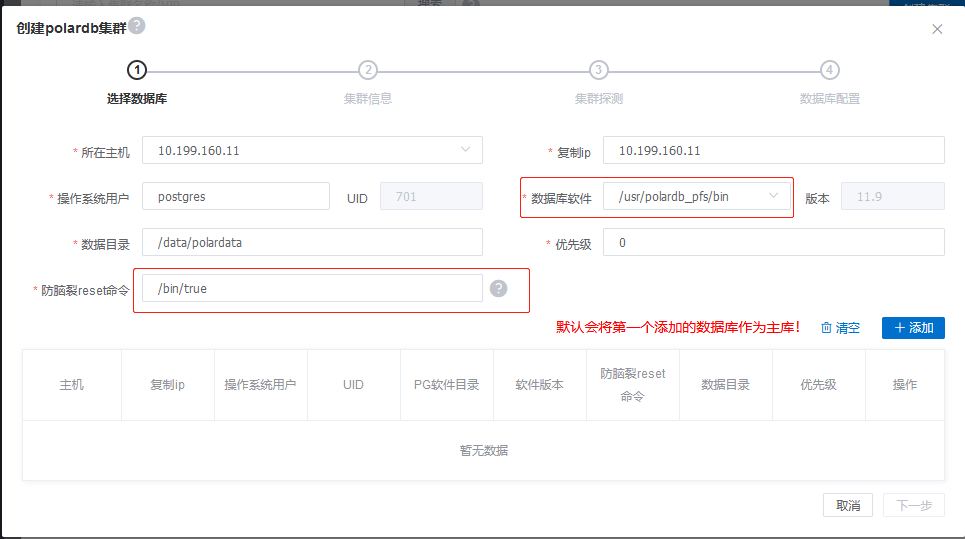
Task: Click help icon next to 防脑裂reset命令 field
Action: [499, 289]
